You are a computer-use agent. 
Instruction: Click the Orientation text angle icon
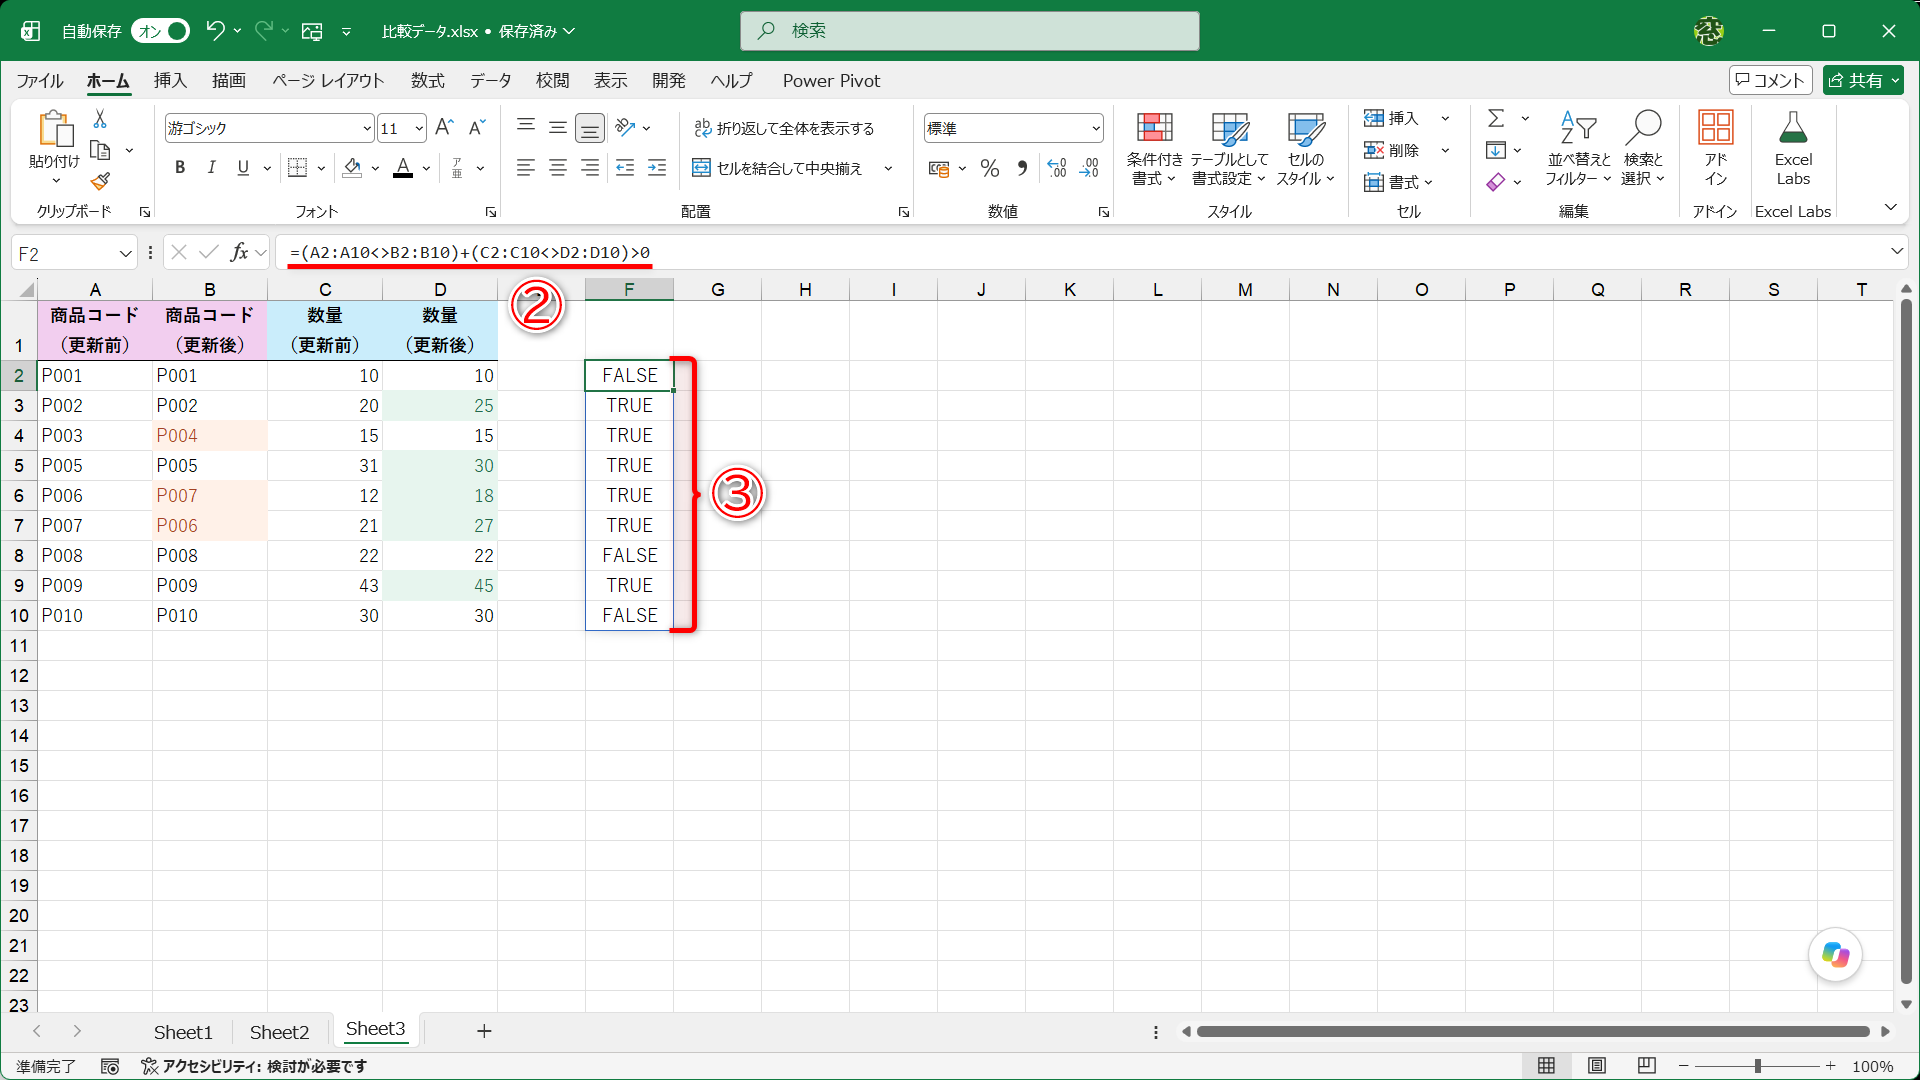point(626,127)
